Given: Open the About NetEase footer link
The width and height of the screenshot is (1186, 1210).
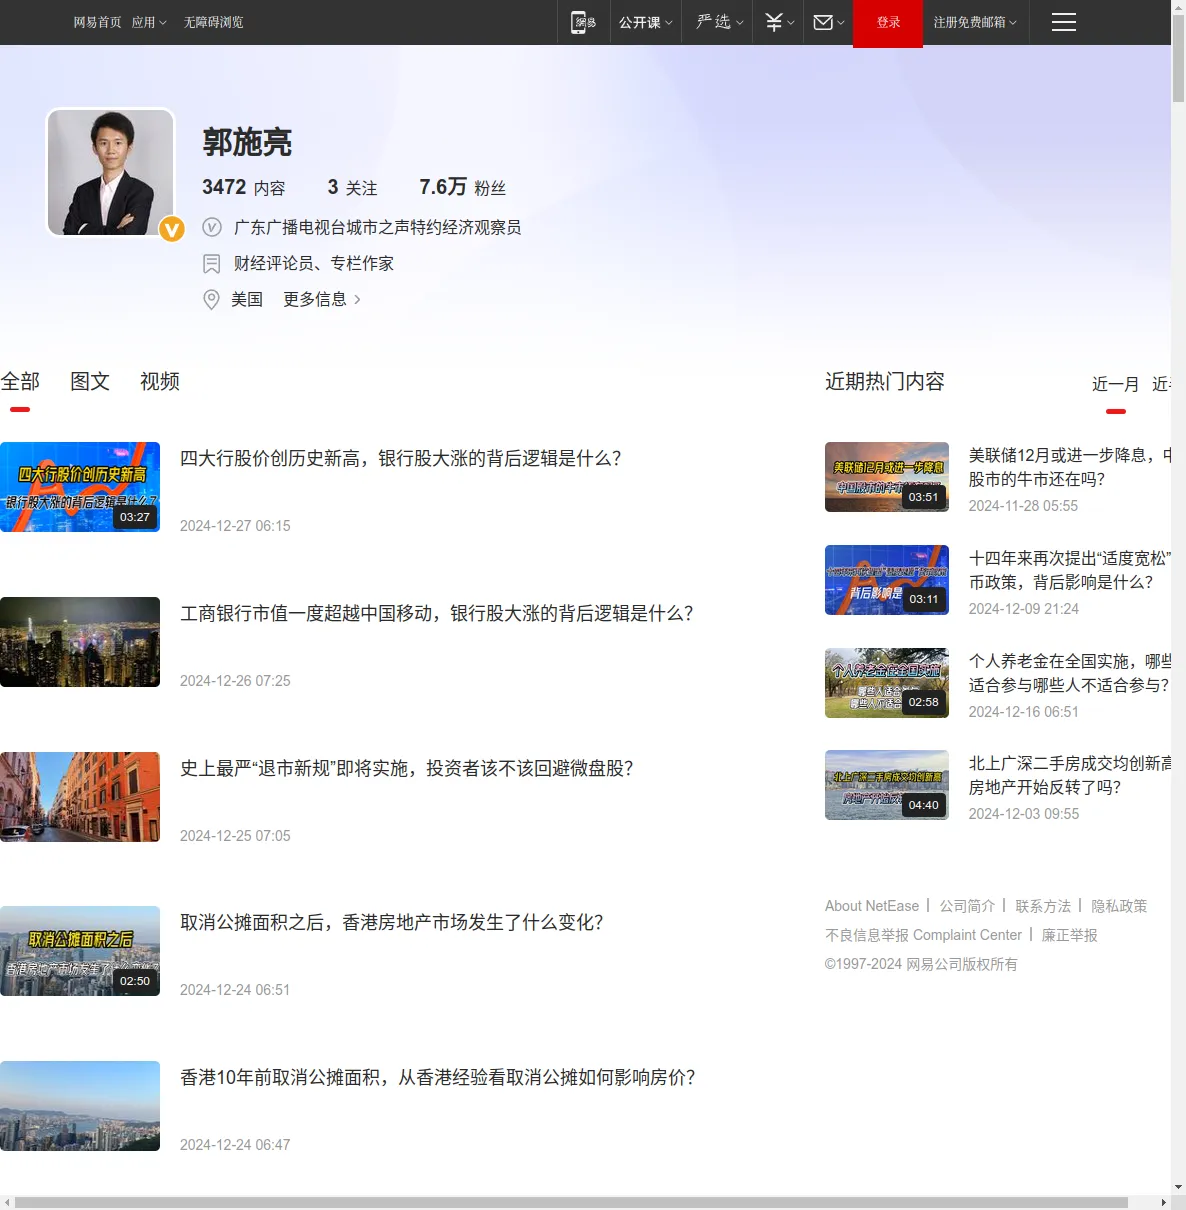Looking at the screenshot, I should (x=872, y=906).
